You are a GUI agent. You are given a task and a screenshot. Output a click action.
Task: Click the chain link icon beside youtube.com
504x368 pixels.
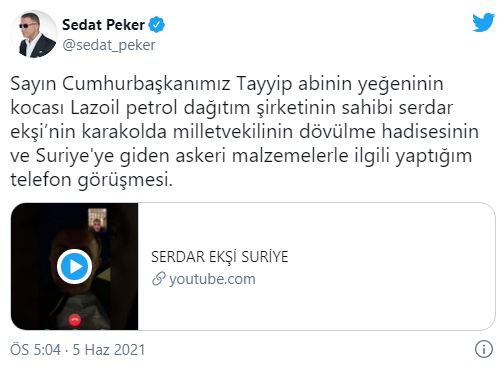tap(159, 279)
